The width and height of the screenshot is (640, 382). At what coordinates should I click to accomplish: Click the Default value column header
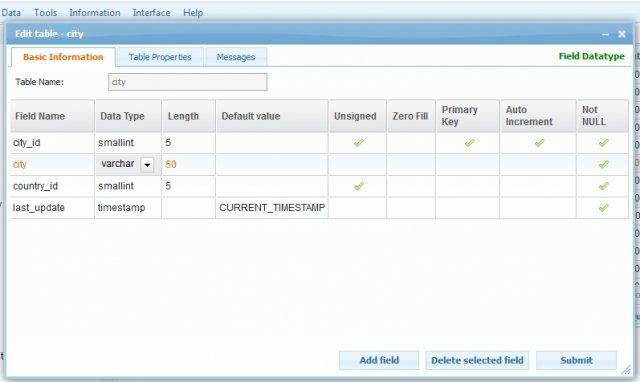click(272, 116)
